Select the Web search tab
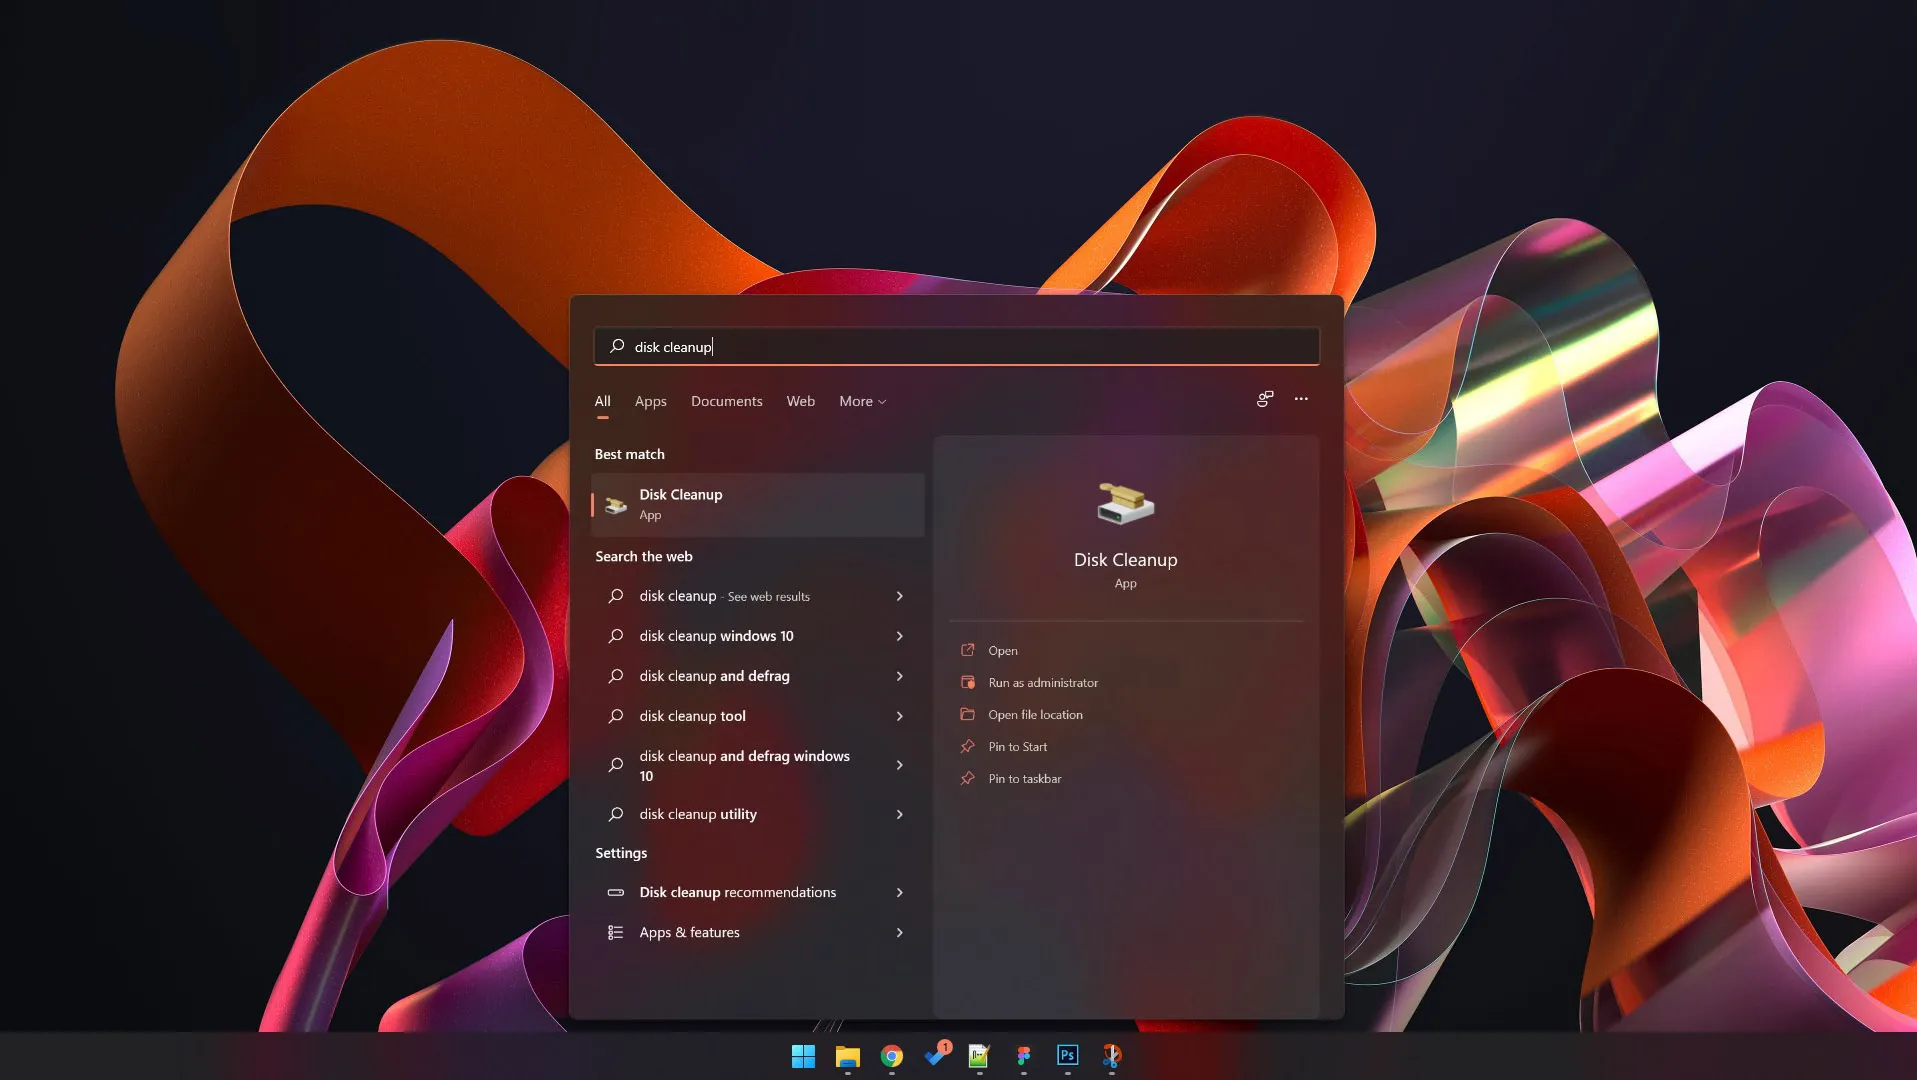 click(x=800, y=401)
